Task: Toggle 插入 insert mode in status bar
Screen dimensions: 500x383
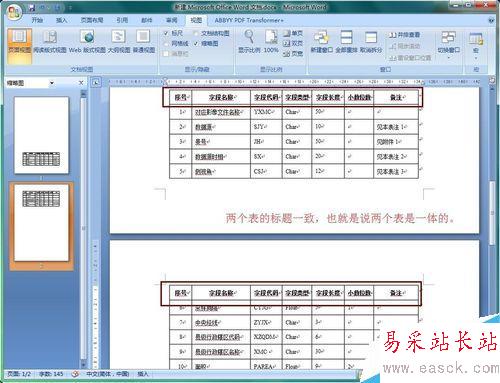Action: tap(143, 374)
